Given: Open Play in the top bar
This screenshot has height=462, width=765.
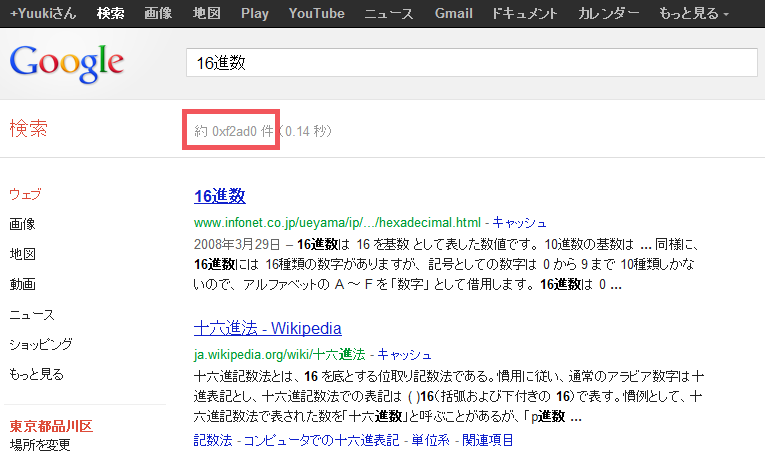Looking at the screenshot, I should [255, 13].
